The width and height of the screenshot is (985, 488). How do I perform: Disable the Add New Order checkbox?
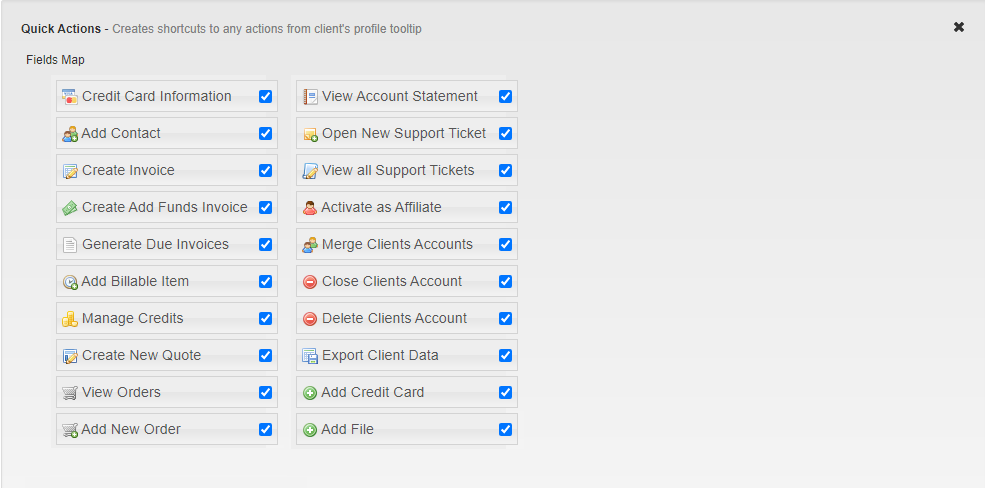(x=266, y=430)
